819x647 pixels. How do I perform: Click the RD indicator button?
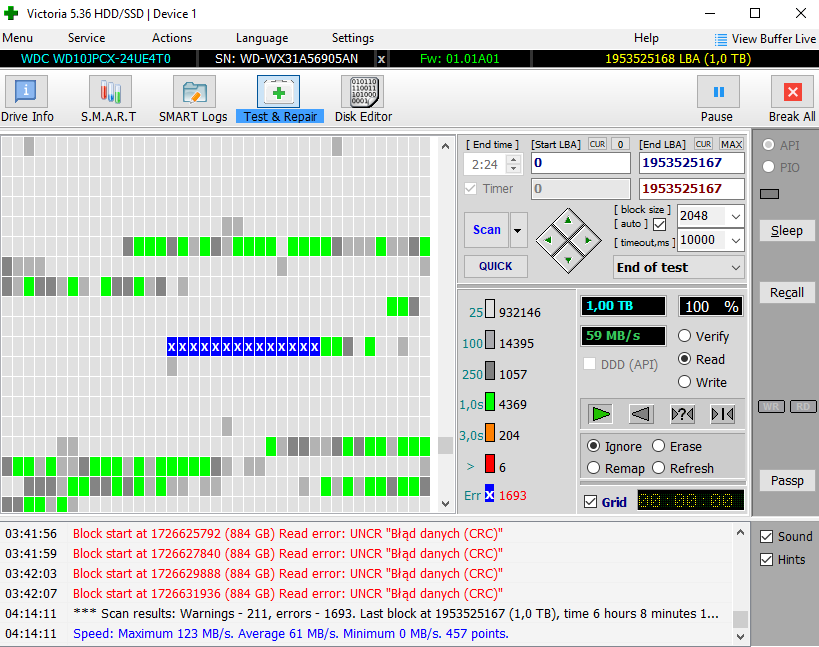click(803, 406)
